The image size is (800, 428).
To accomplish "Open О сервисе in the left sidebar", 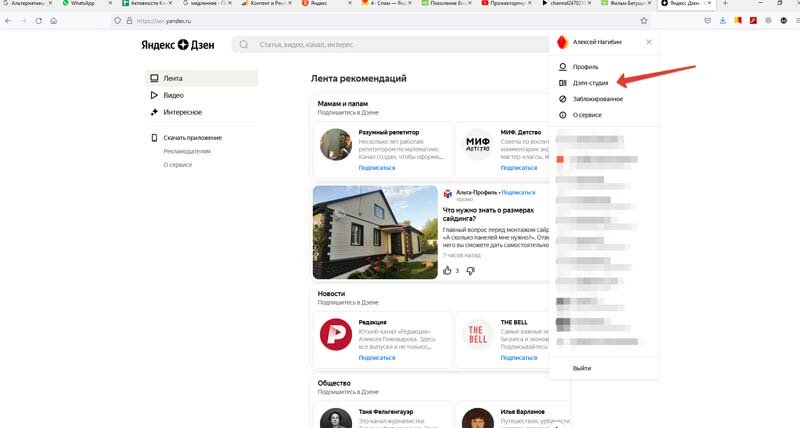I will (178, 165).
